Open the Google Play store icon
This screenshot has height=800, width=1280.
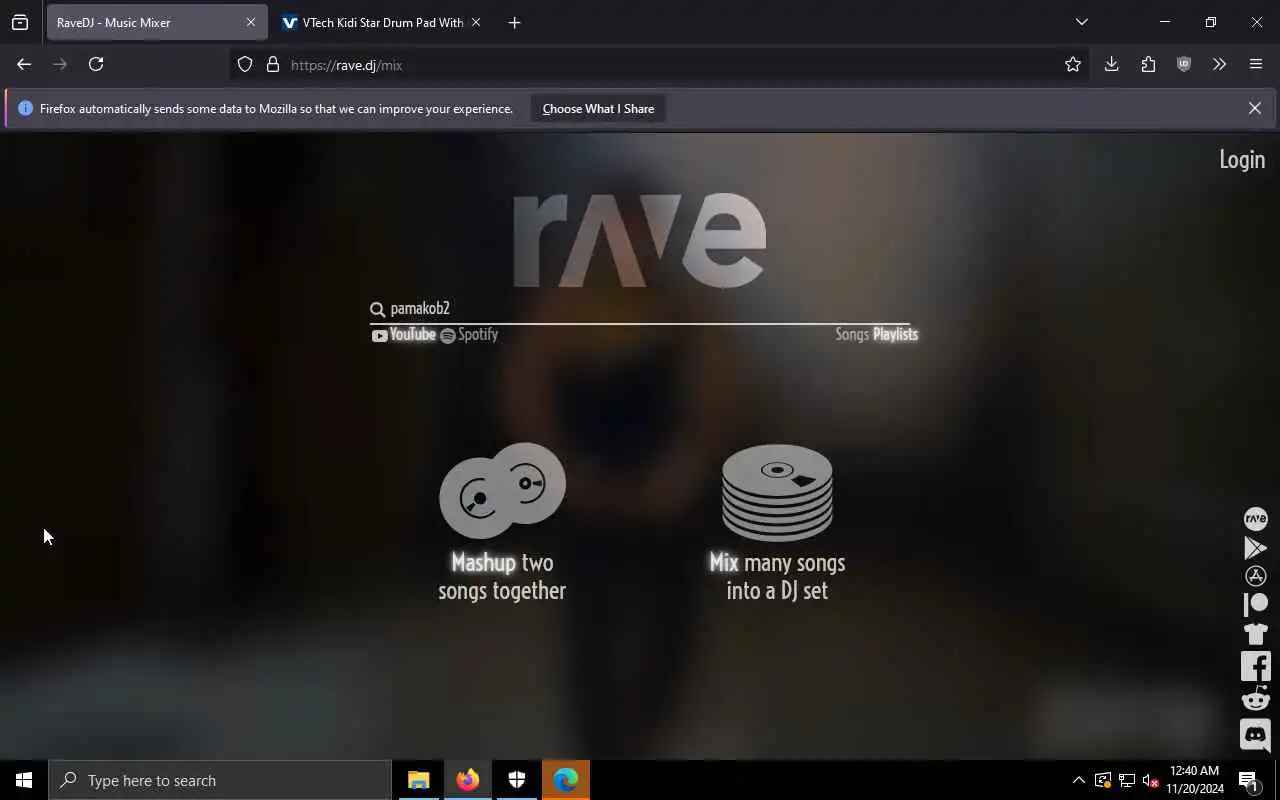click(x=1255, y=548)
